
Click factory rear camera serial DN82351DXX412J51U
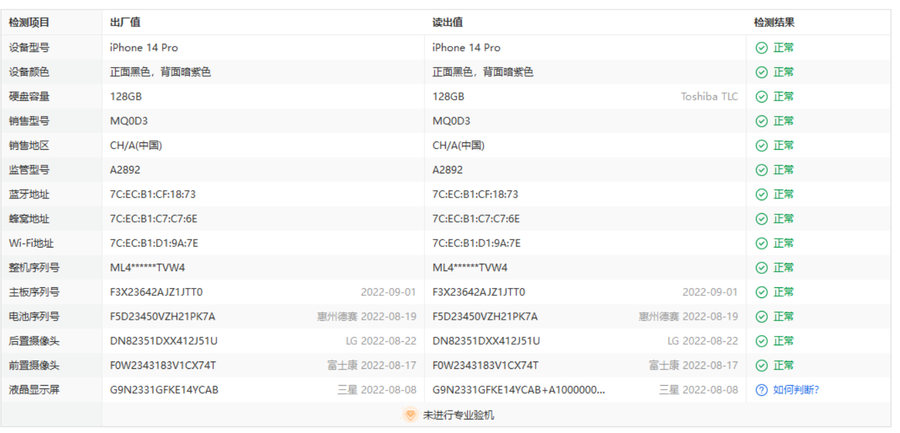pos(164,341)
